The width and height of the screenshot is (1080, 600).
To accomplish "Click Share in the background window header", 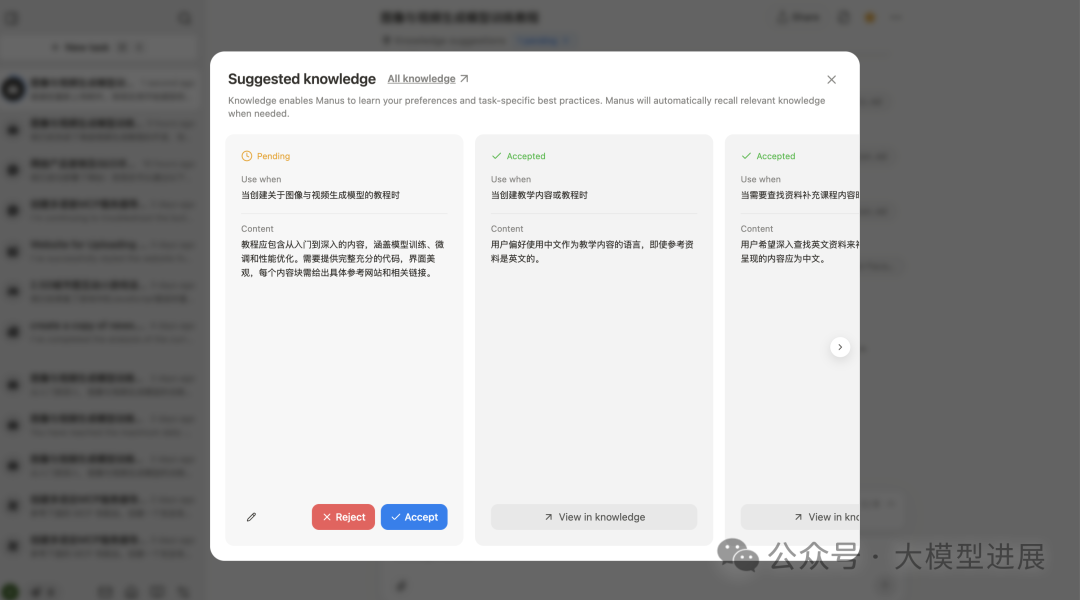I will pos(798,17).
